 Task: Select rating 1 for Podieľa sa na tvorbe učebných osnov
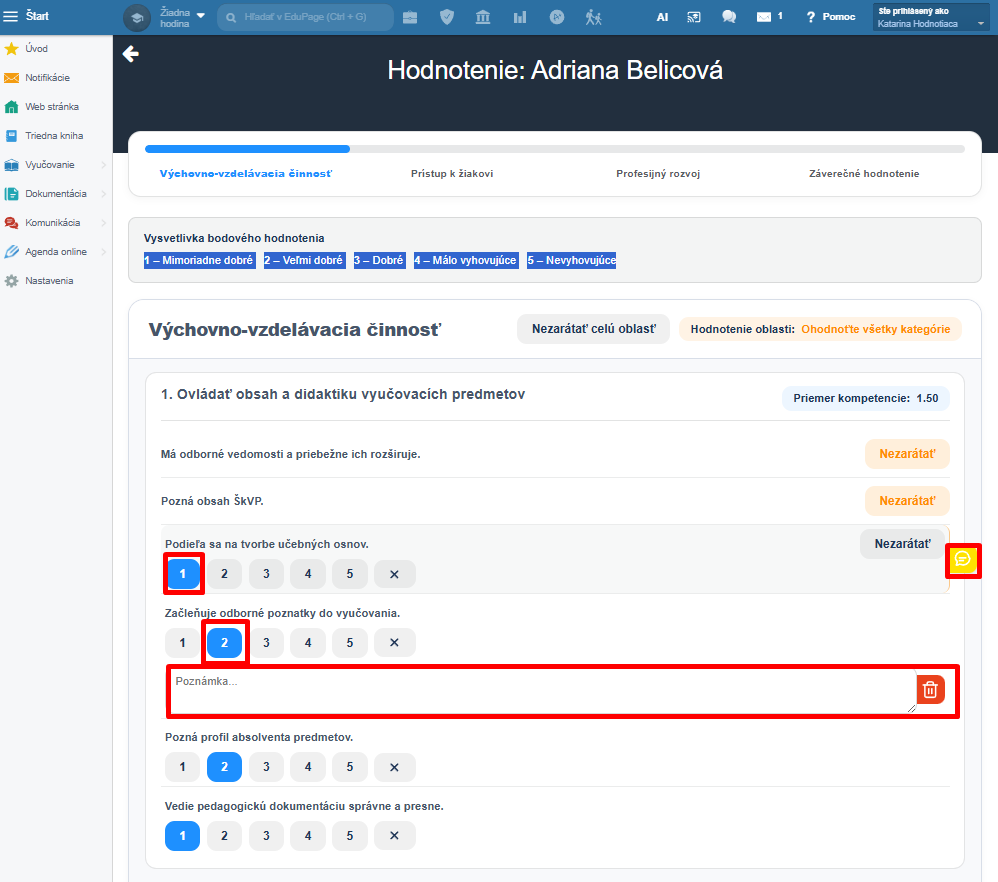(183, 574)
